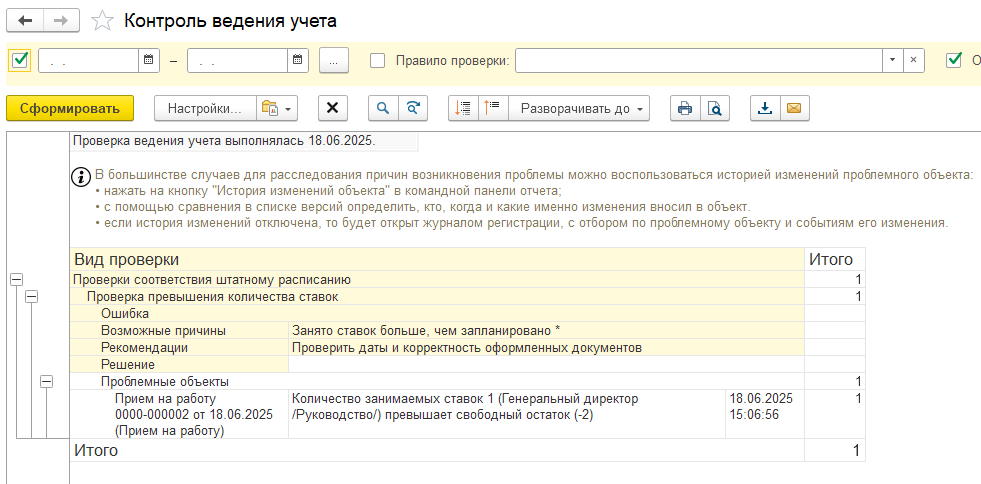
Task: Go back with the left arrow button
Action: [25, 21]
